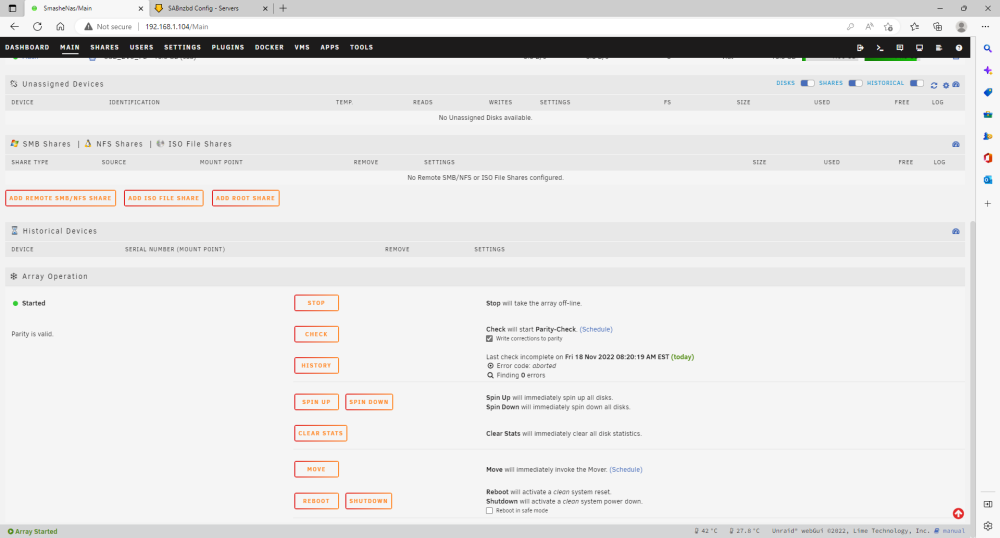This screenshot has width=1000, height=538.
Task: Click Add Root Share button
Action: coord(246,198)
